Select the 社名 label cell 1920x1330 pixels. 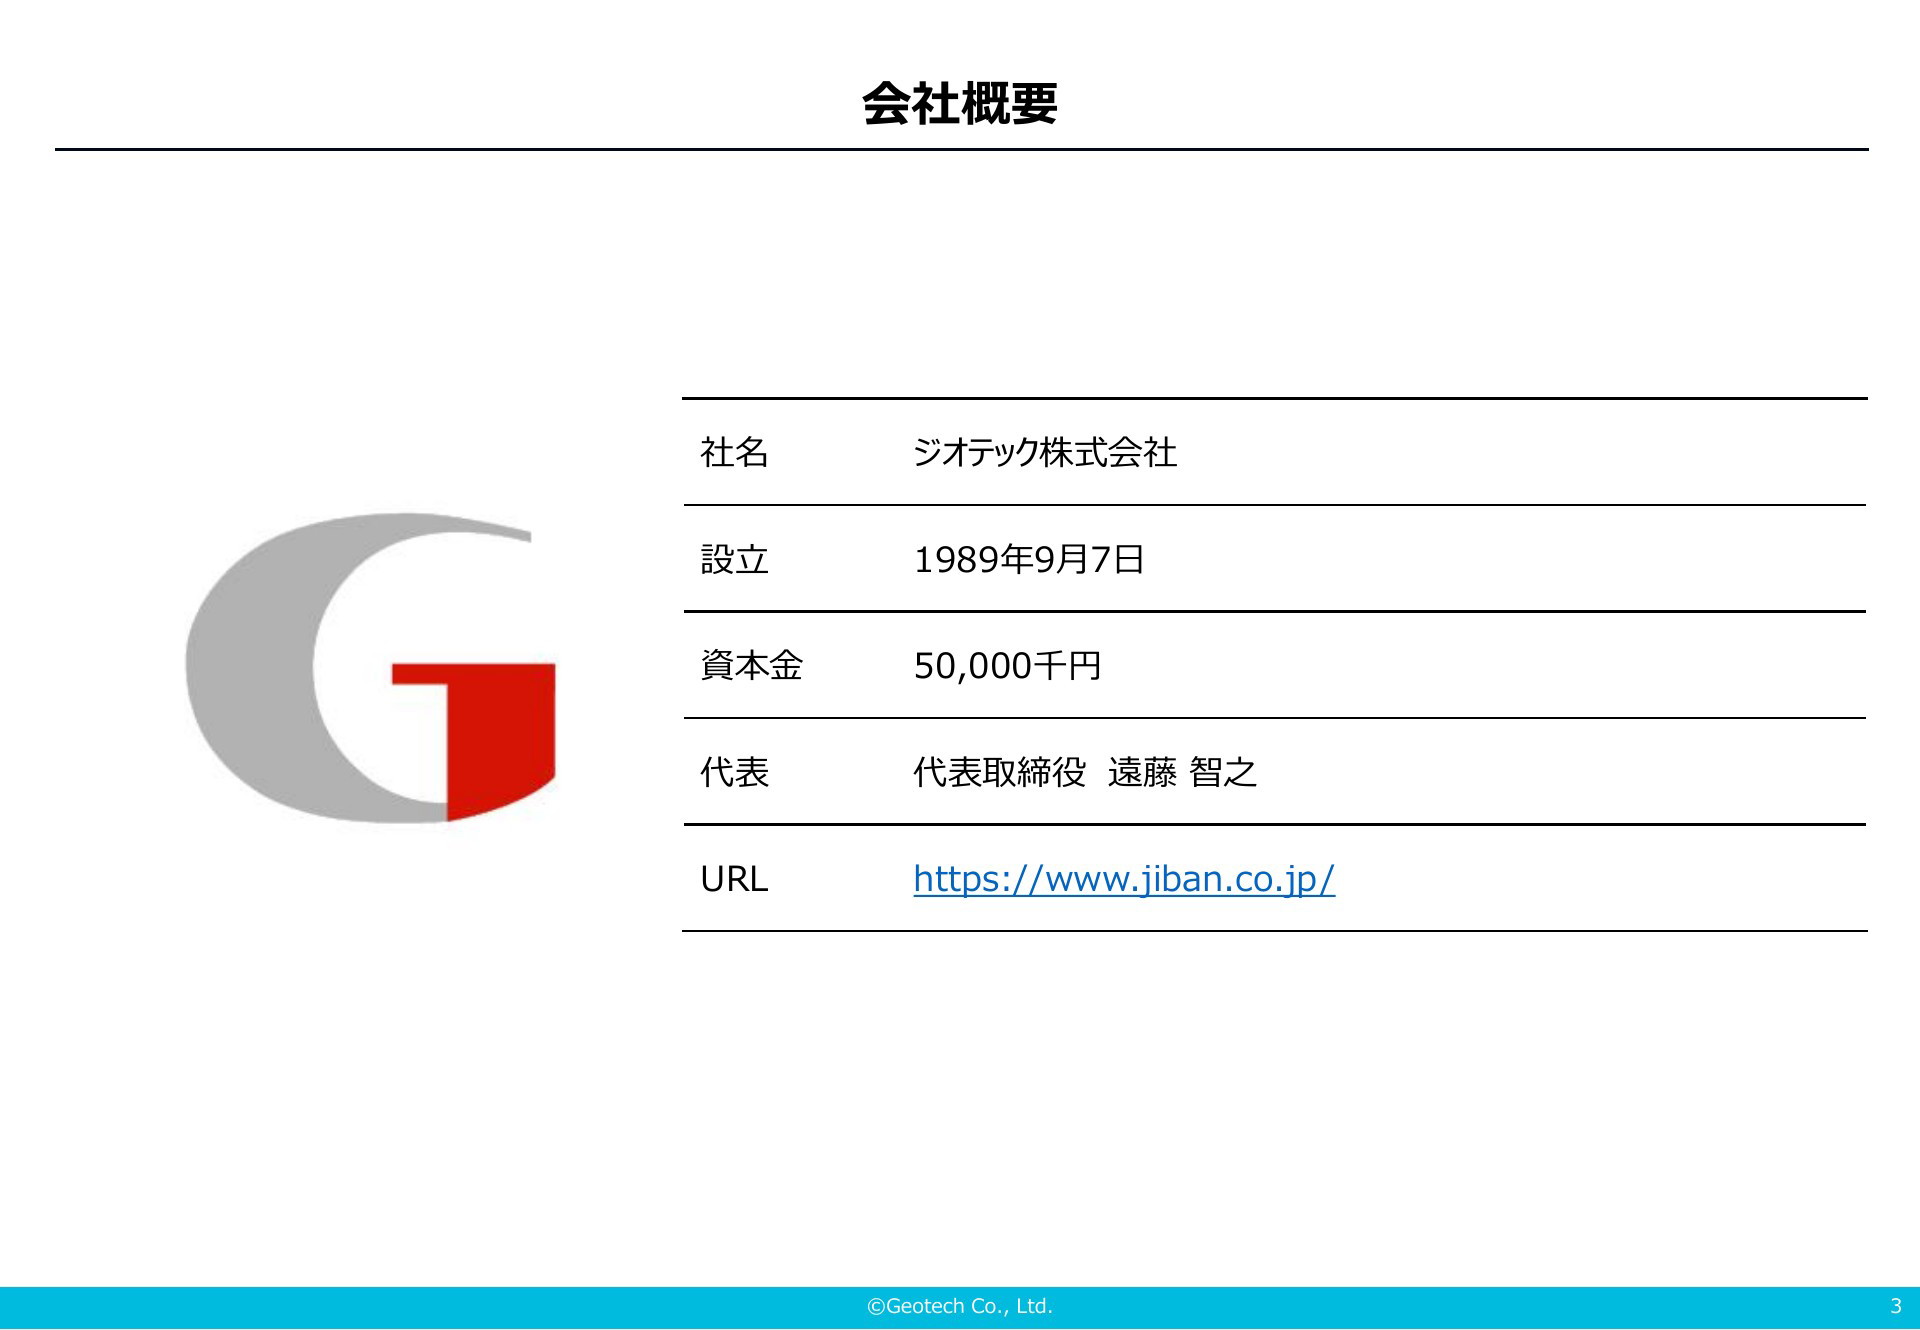[735, 453]
